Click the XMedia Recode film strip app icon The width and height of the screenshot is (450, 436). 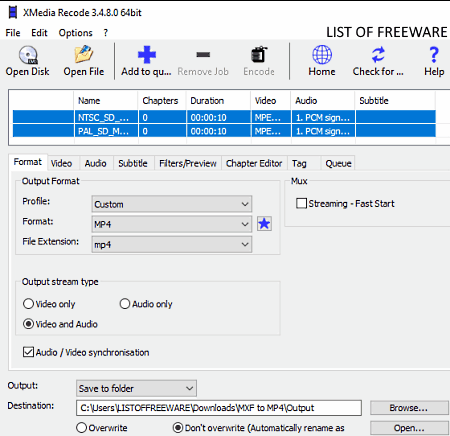click(13, 12)
